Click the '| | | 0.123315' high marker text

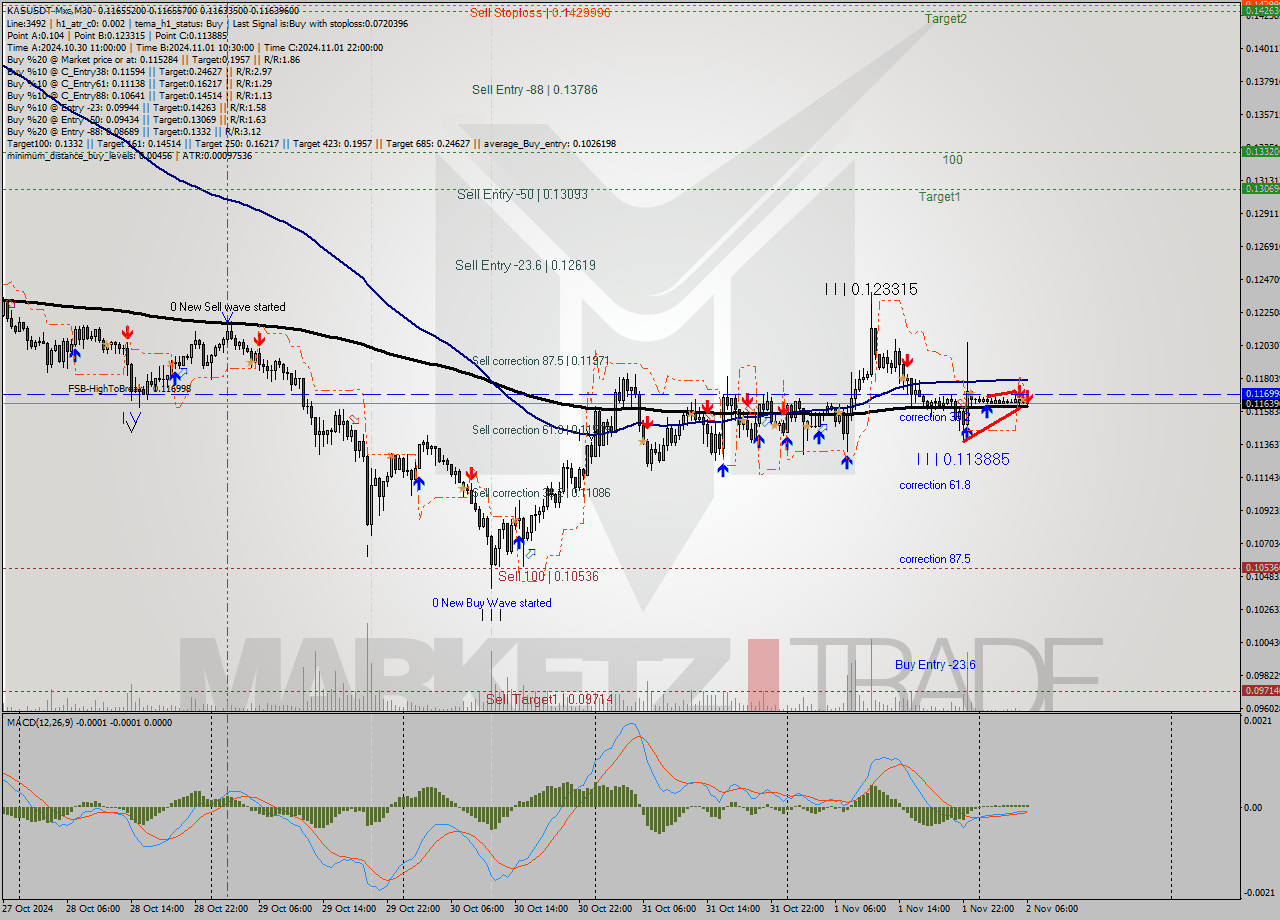tap(871, 289)
